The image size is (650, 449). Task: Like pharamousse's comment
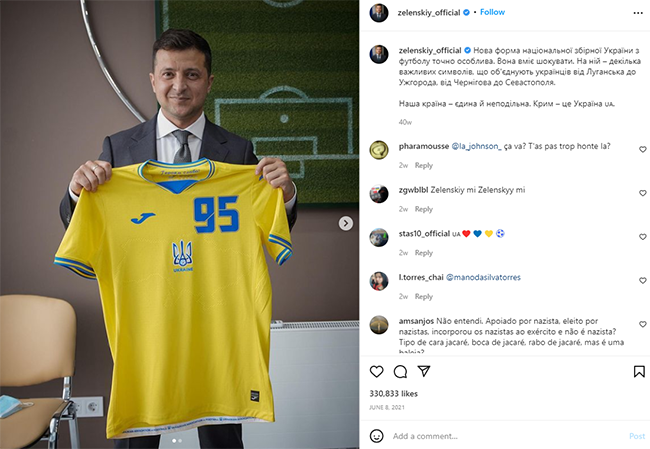pyautogui.click(x=643, y=149)
